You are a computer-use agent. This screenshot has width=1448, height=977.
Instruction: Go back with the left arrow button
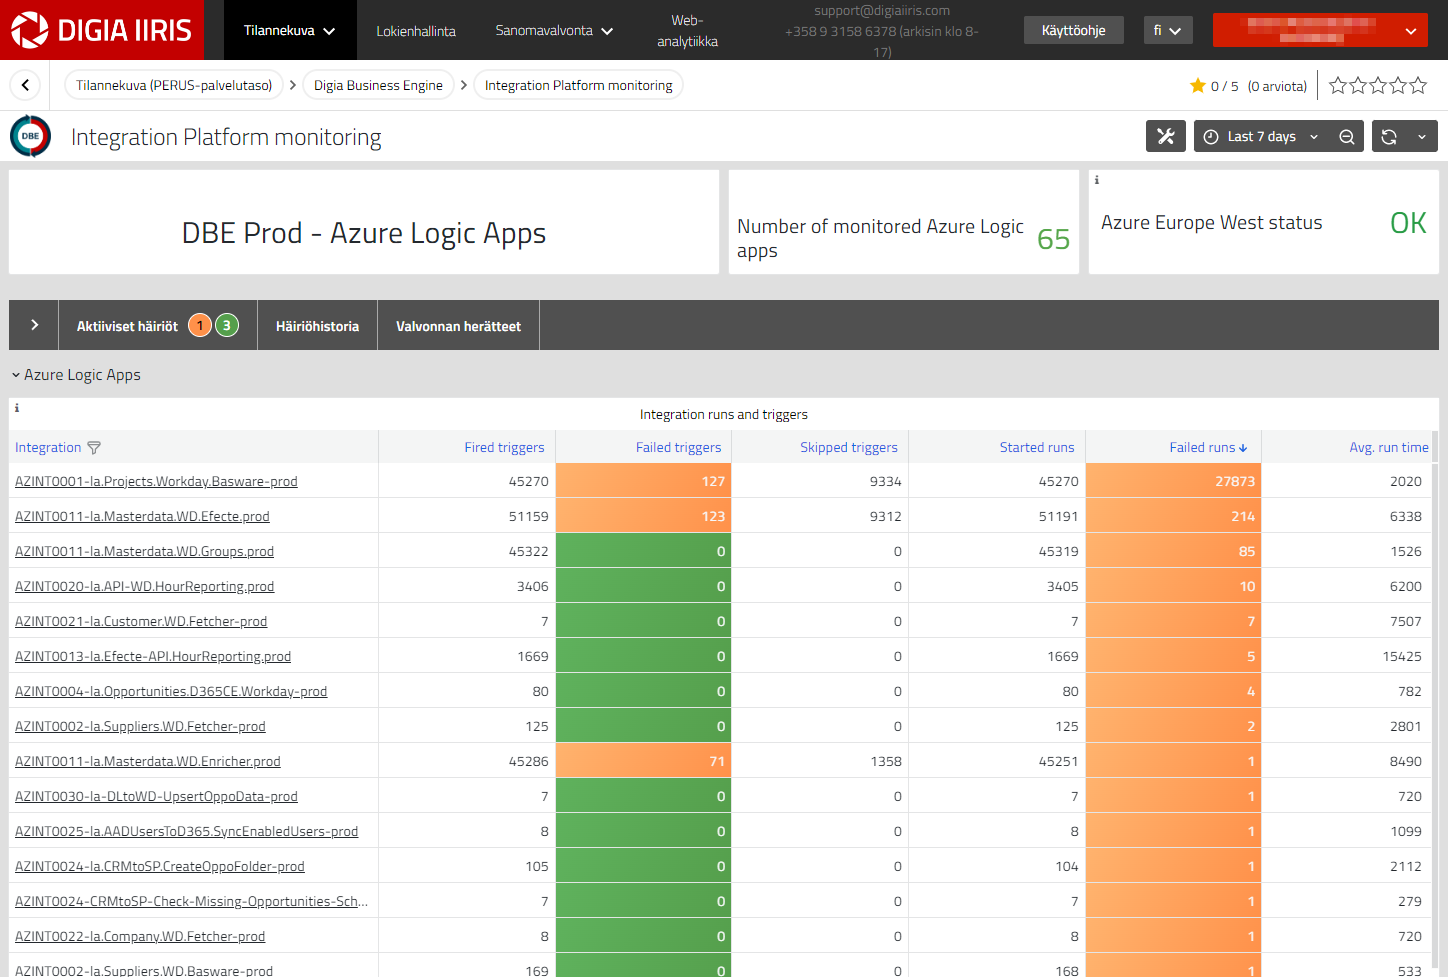(x=25, y=85)
